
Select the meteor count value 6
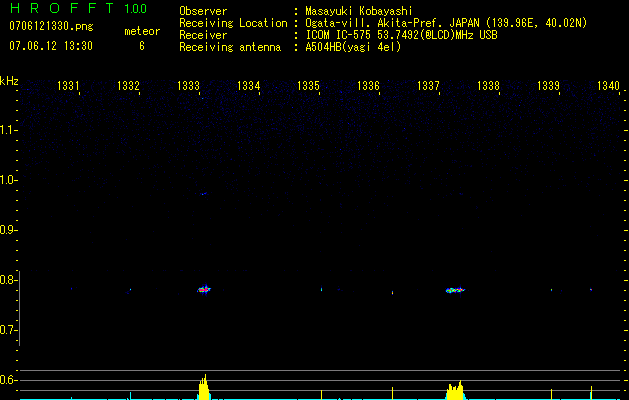point(142,46)
